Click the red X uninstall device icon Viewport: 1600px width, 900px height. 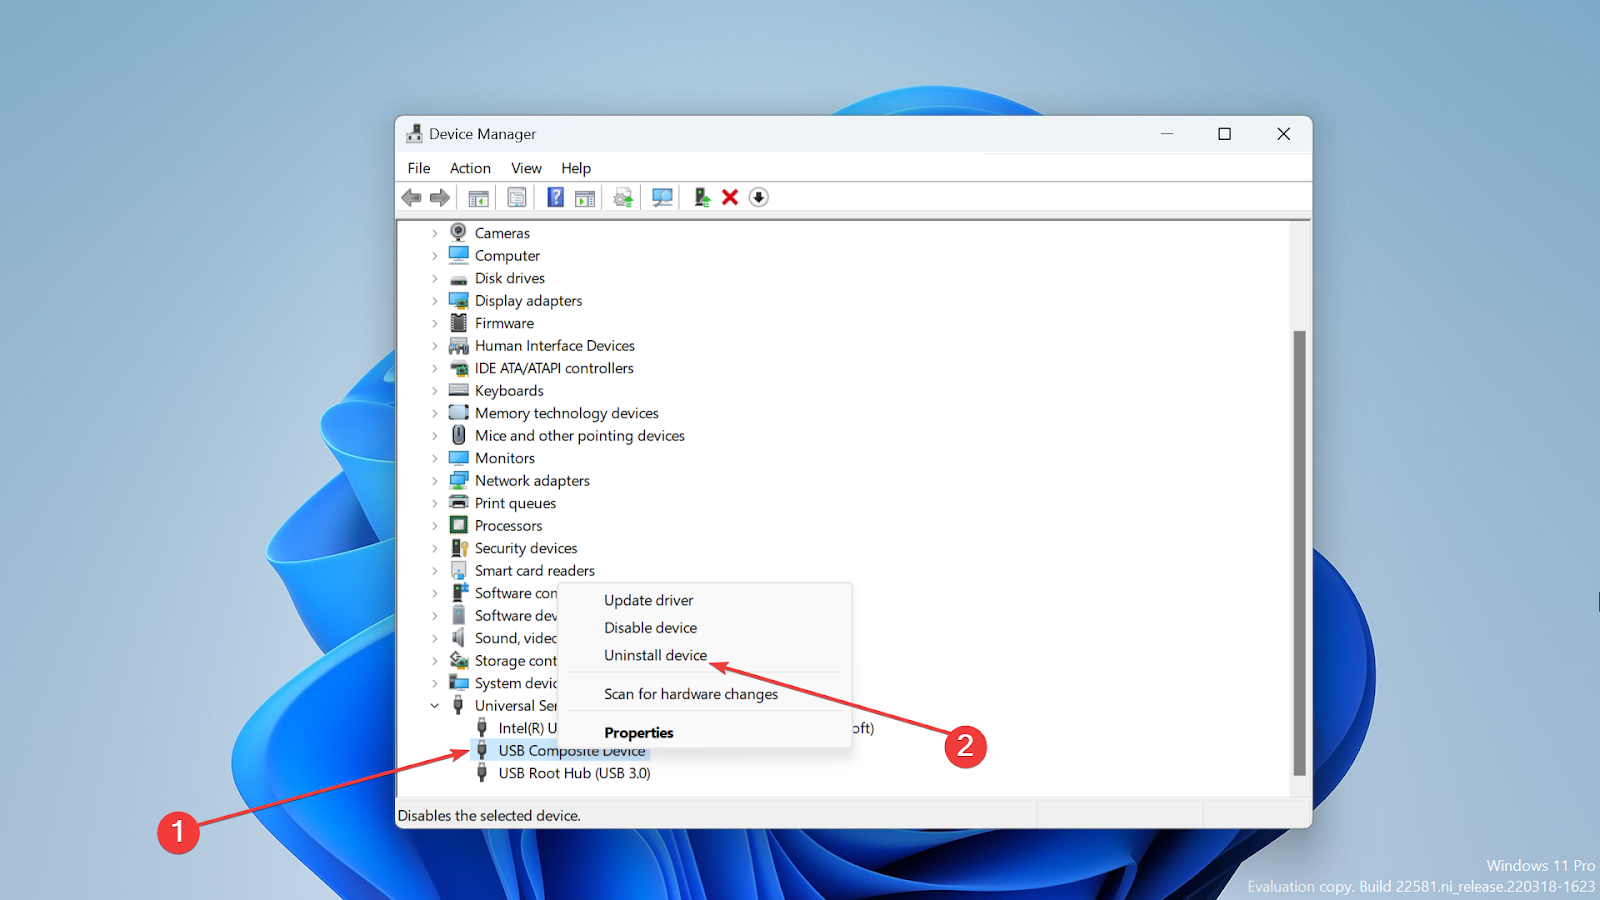[730, 198]
